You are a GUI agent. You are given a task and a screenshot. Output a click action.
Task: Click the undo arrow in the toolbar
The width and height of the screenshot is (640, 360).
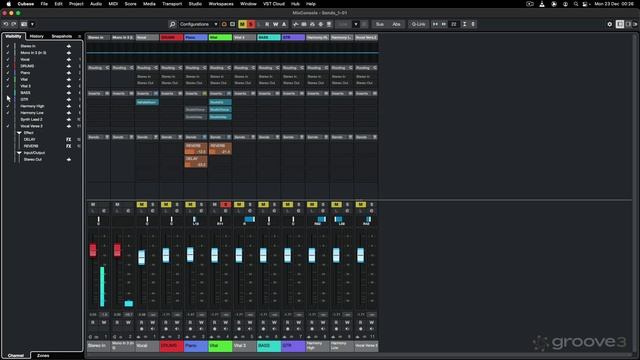click(6, 24)
